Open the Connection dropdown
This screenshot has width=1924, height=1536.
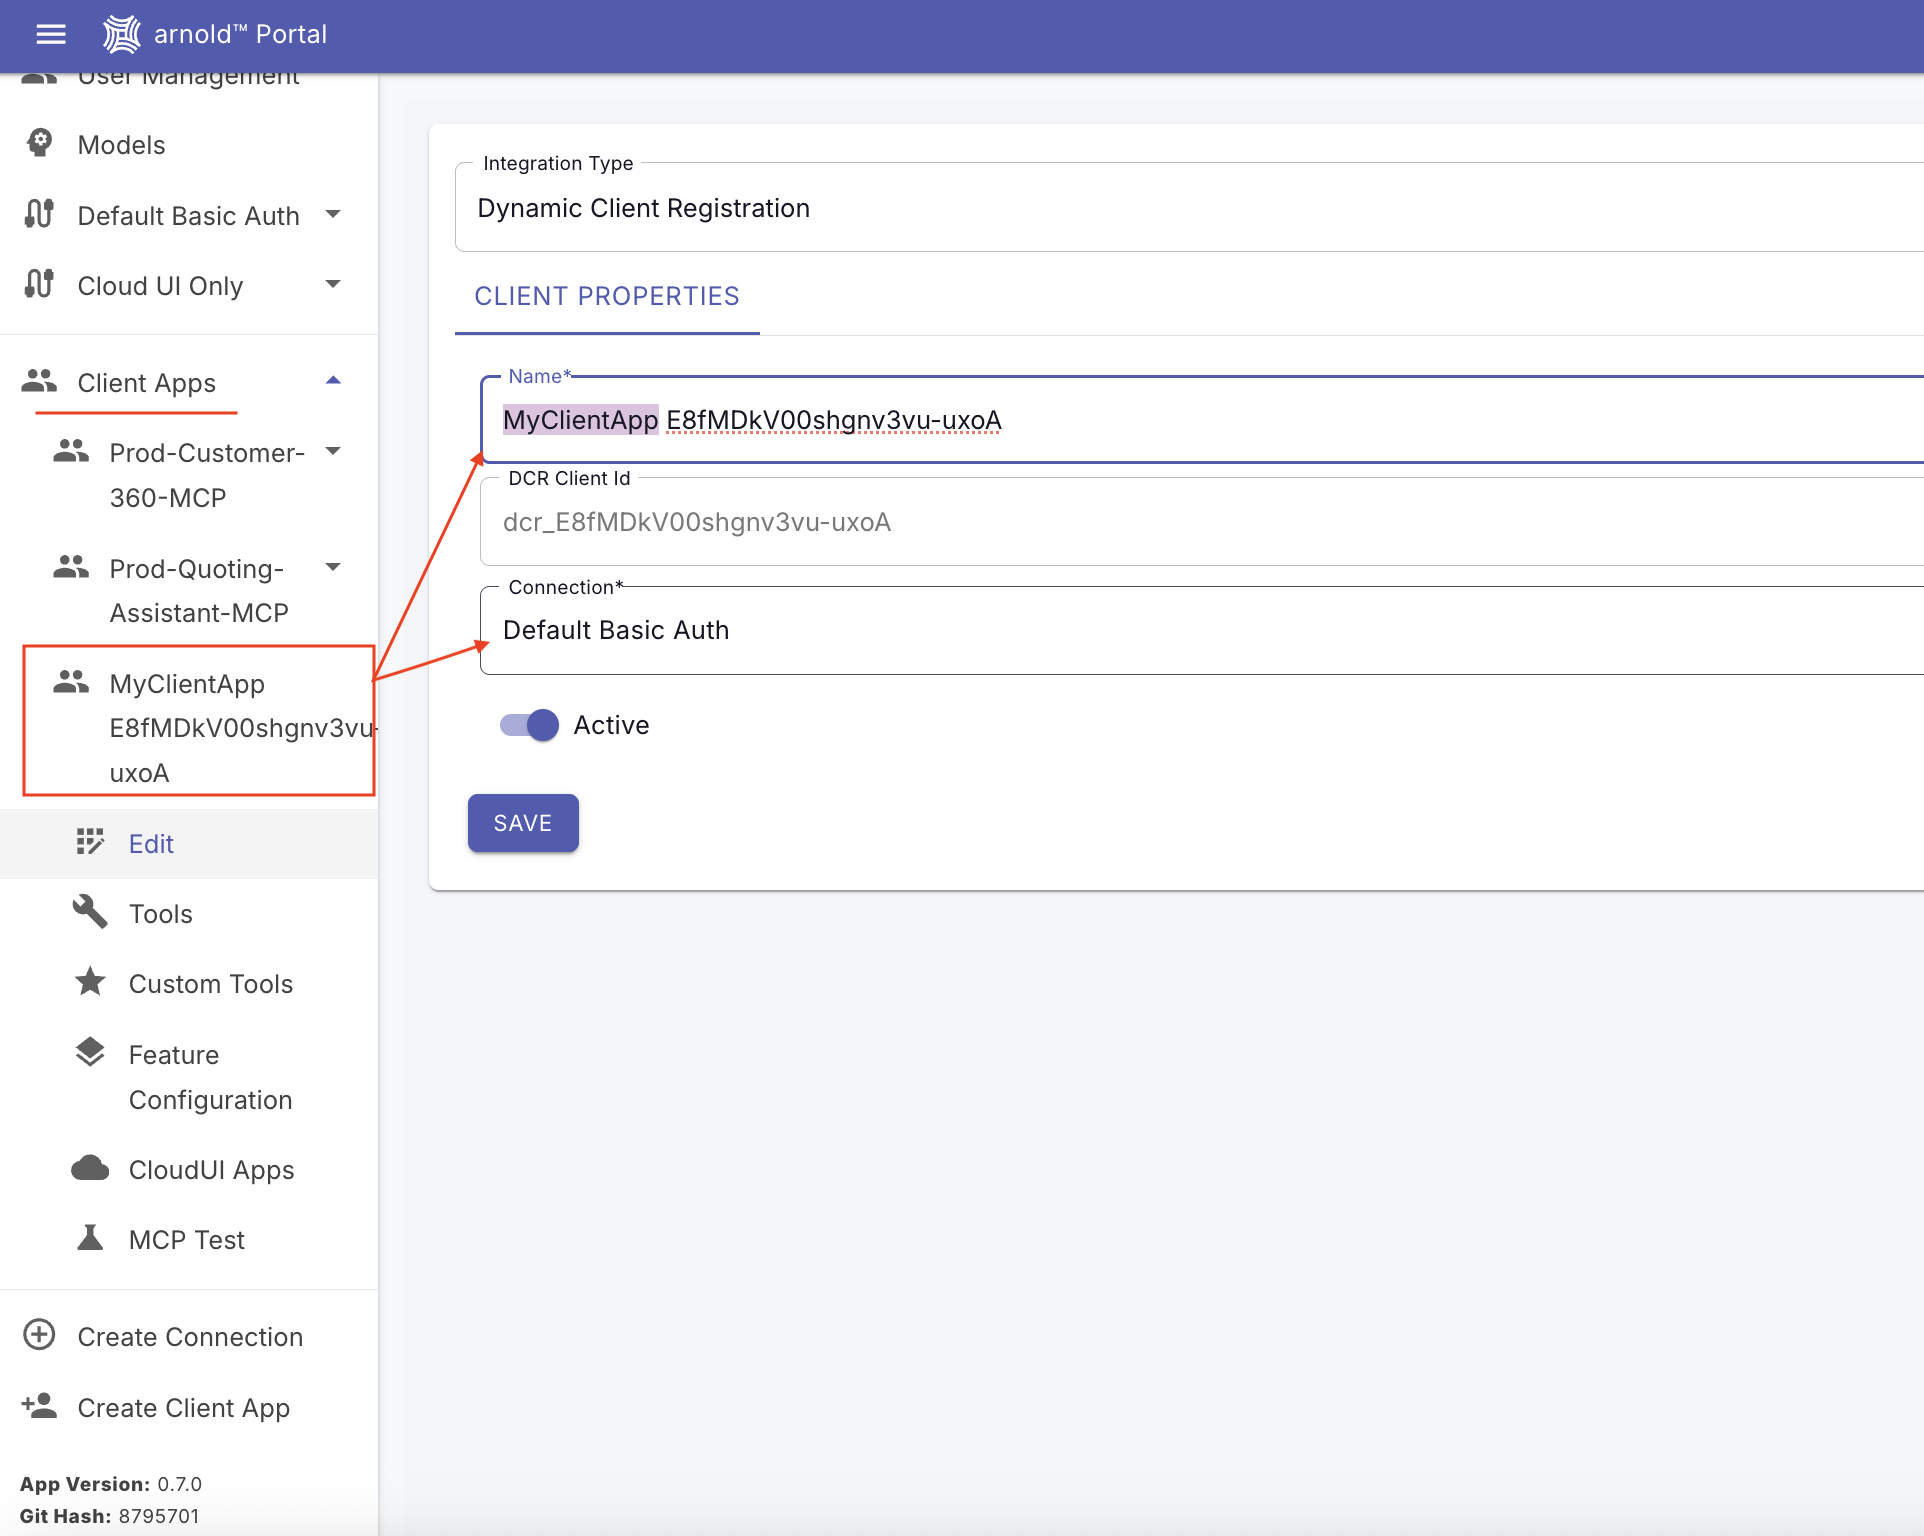point(1201,630)
